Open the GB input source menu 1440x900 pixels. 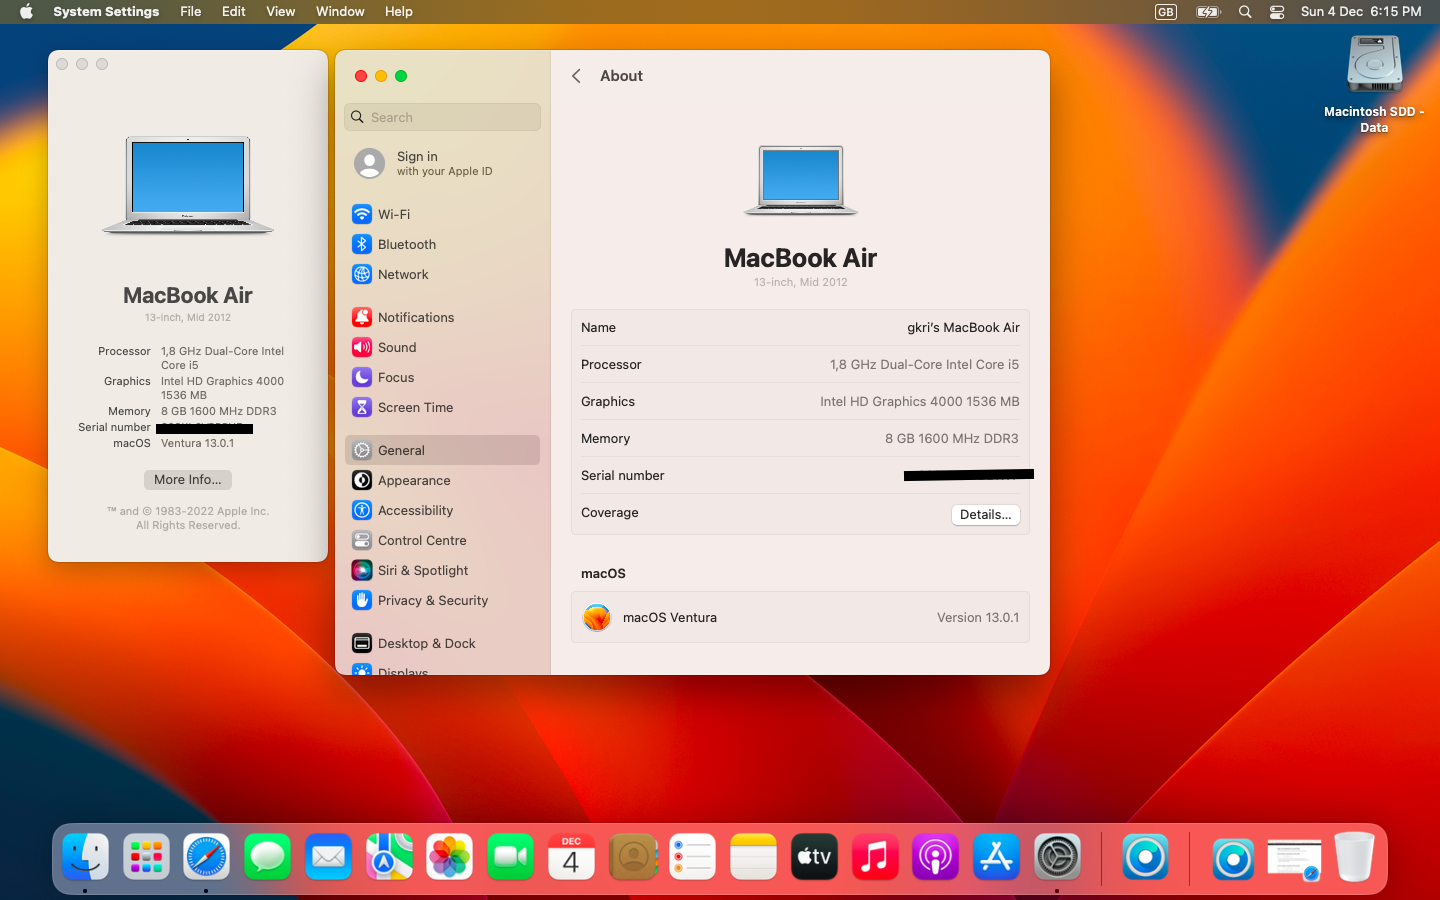(1166, 12)
